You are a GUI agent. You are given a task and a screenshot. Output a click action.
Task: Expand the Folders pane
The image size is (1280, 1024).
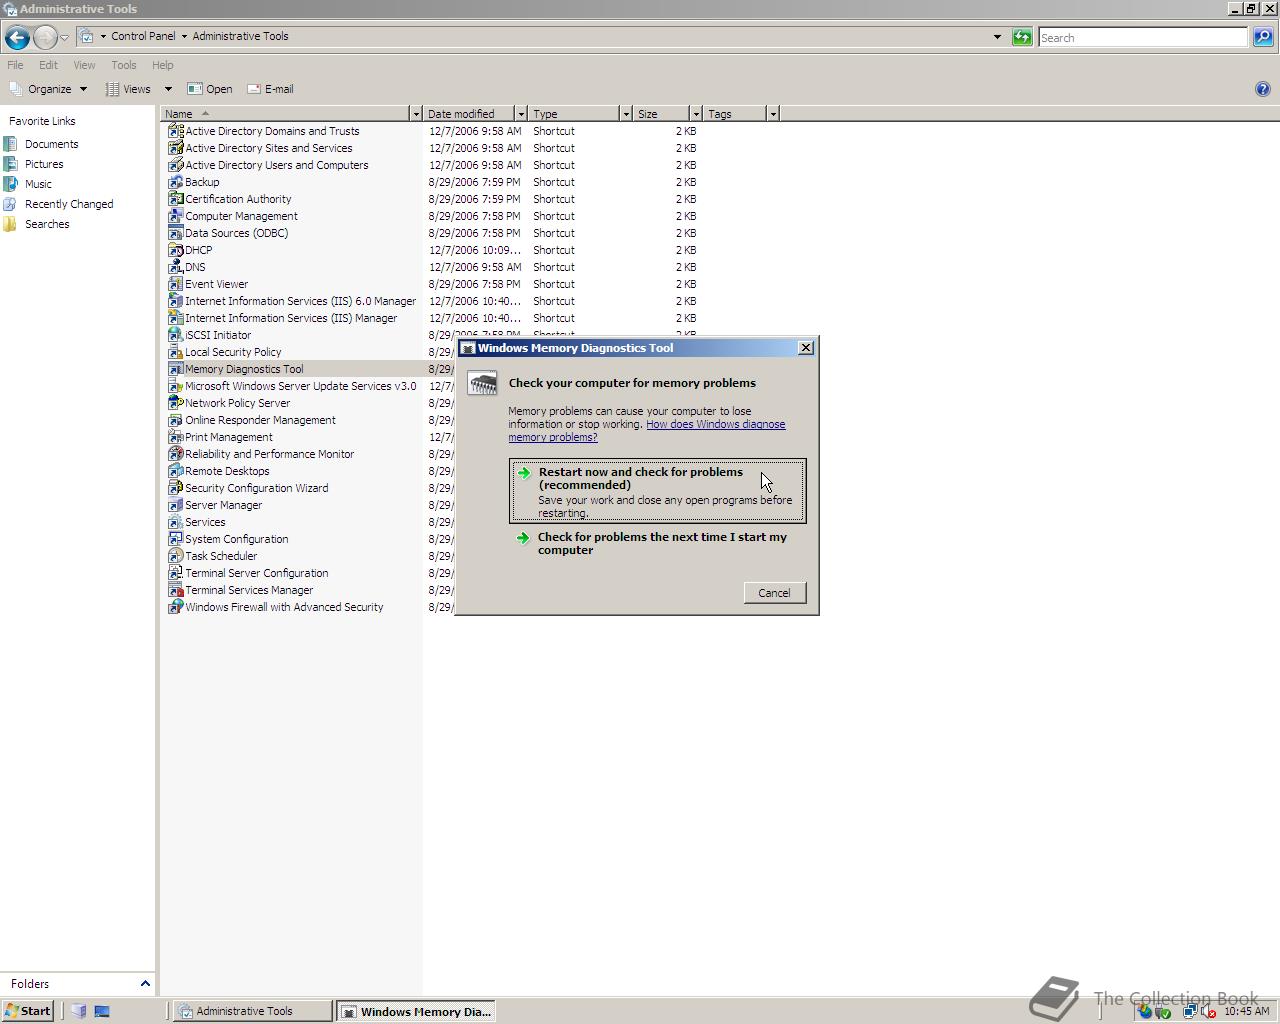[145, 984]
